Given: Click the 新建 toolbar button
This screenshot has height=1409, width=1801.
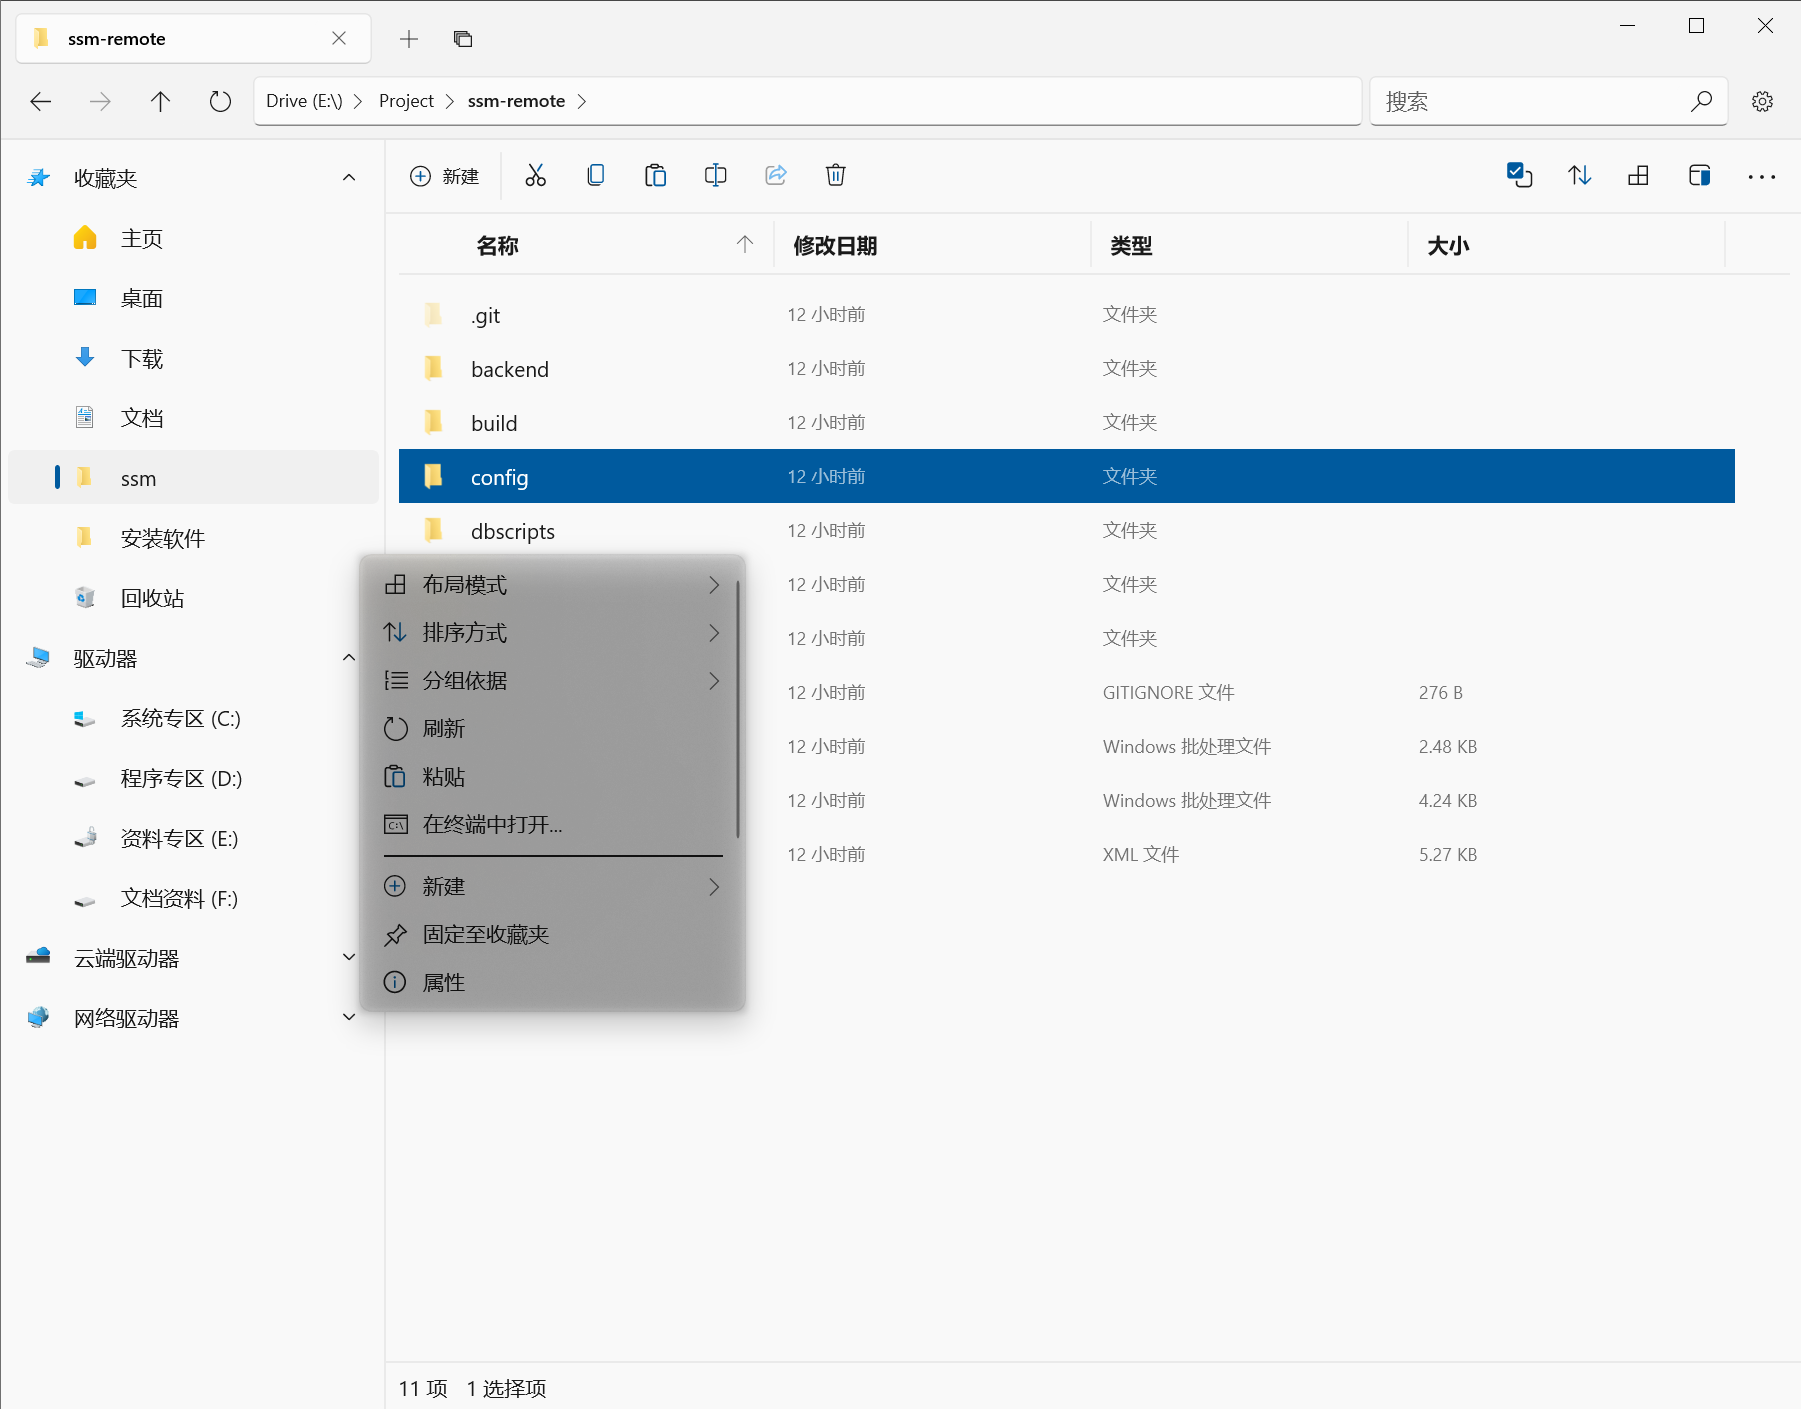Looking at the screenshot, I should 444,175.
